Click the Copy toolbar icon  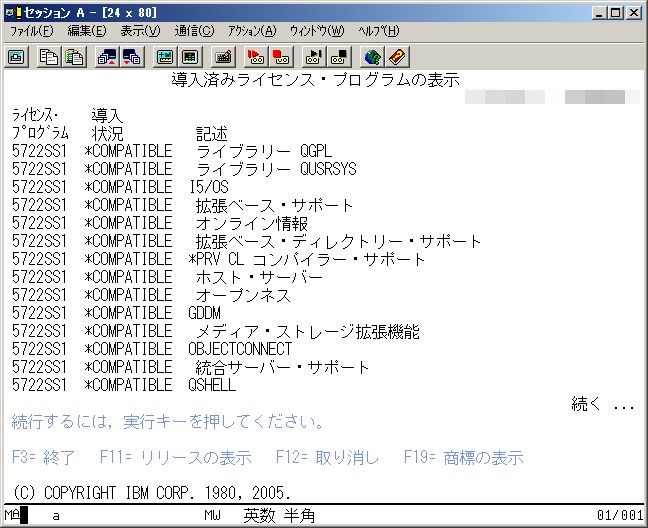click(x=48, y=57)
